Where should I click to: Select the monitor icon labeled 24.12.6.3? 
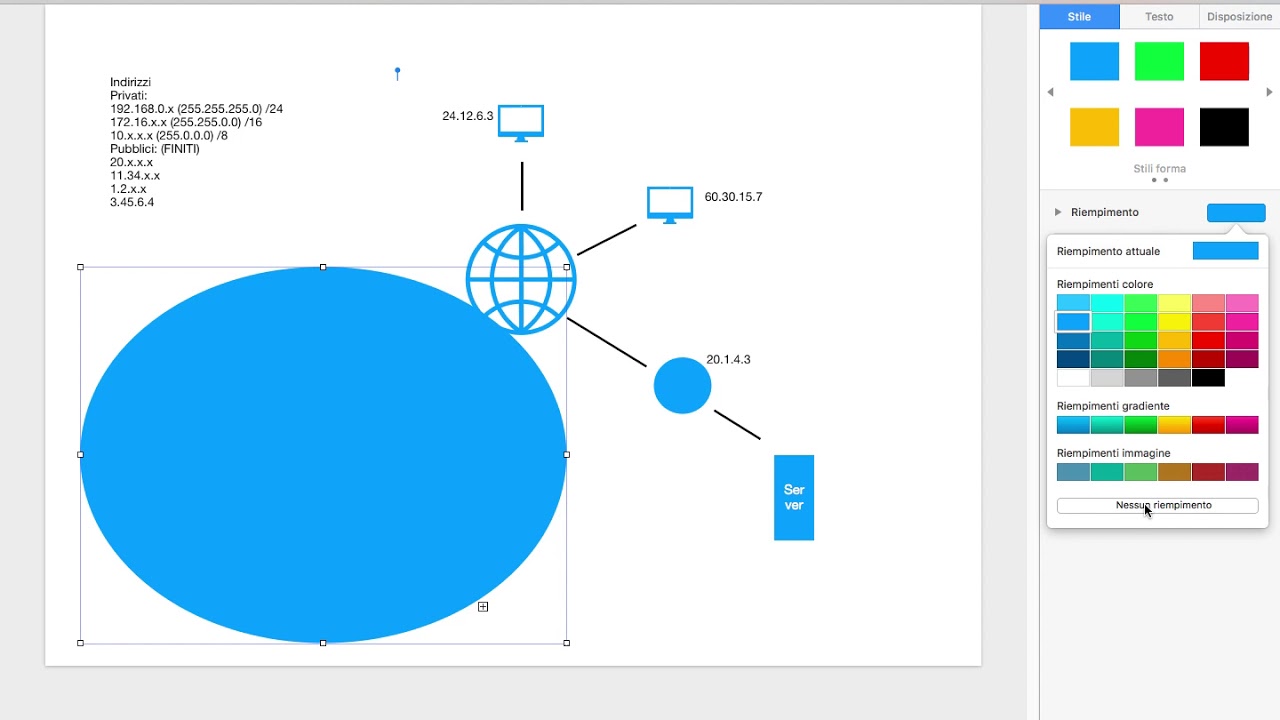tap(521, 122)
